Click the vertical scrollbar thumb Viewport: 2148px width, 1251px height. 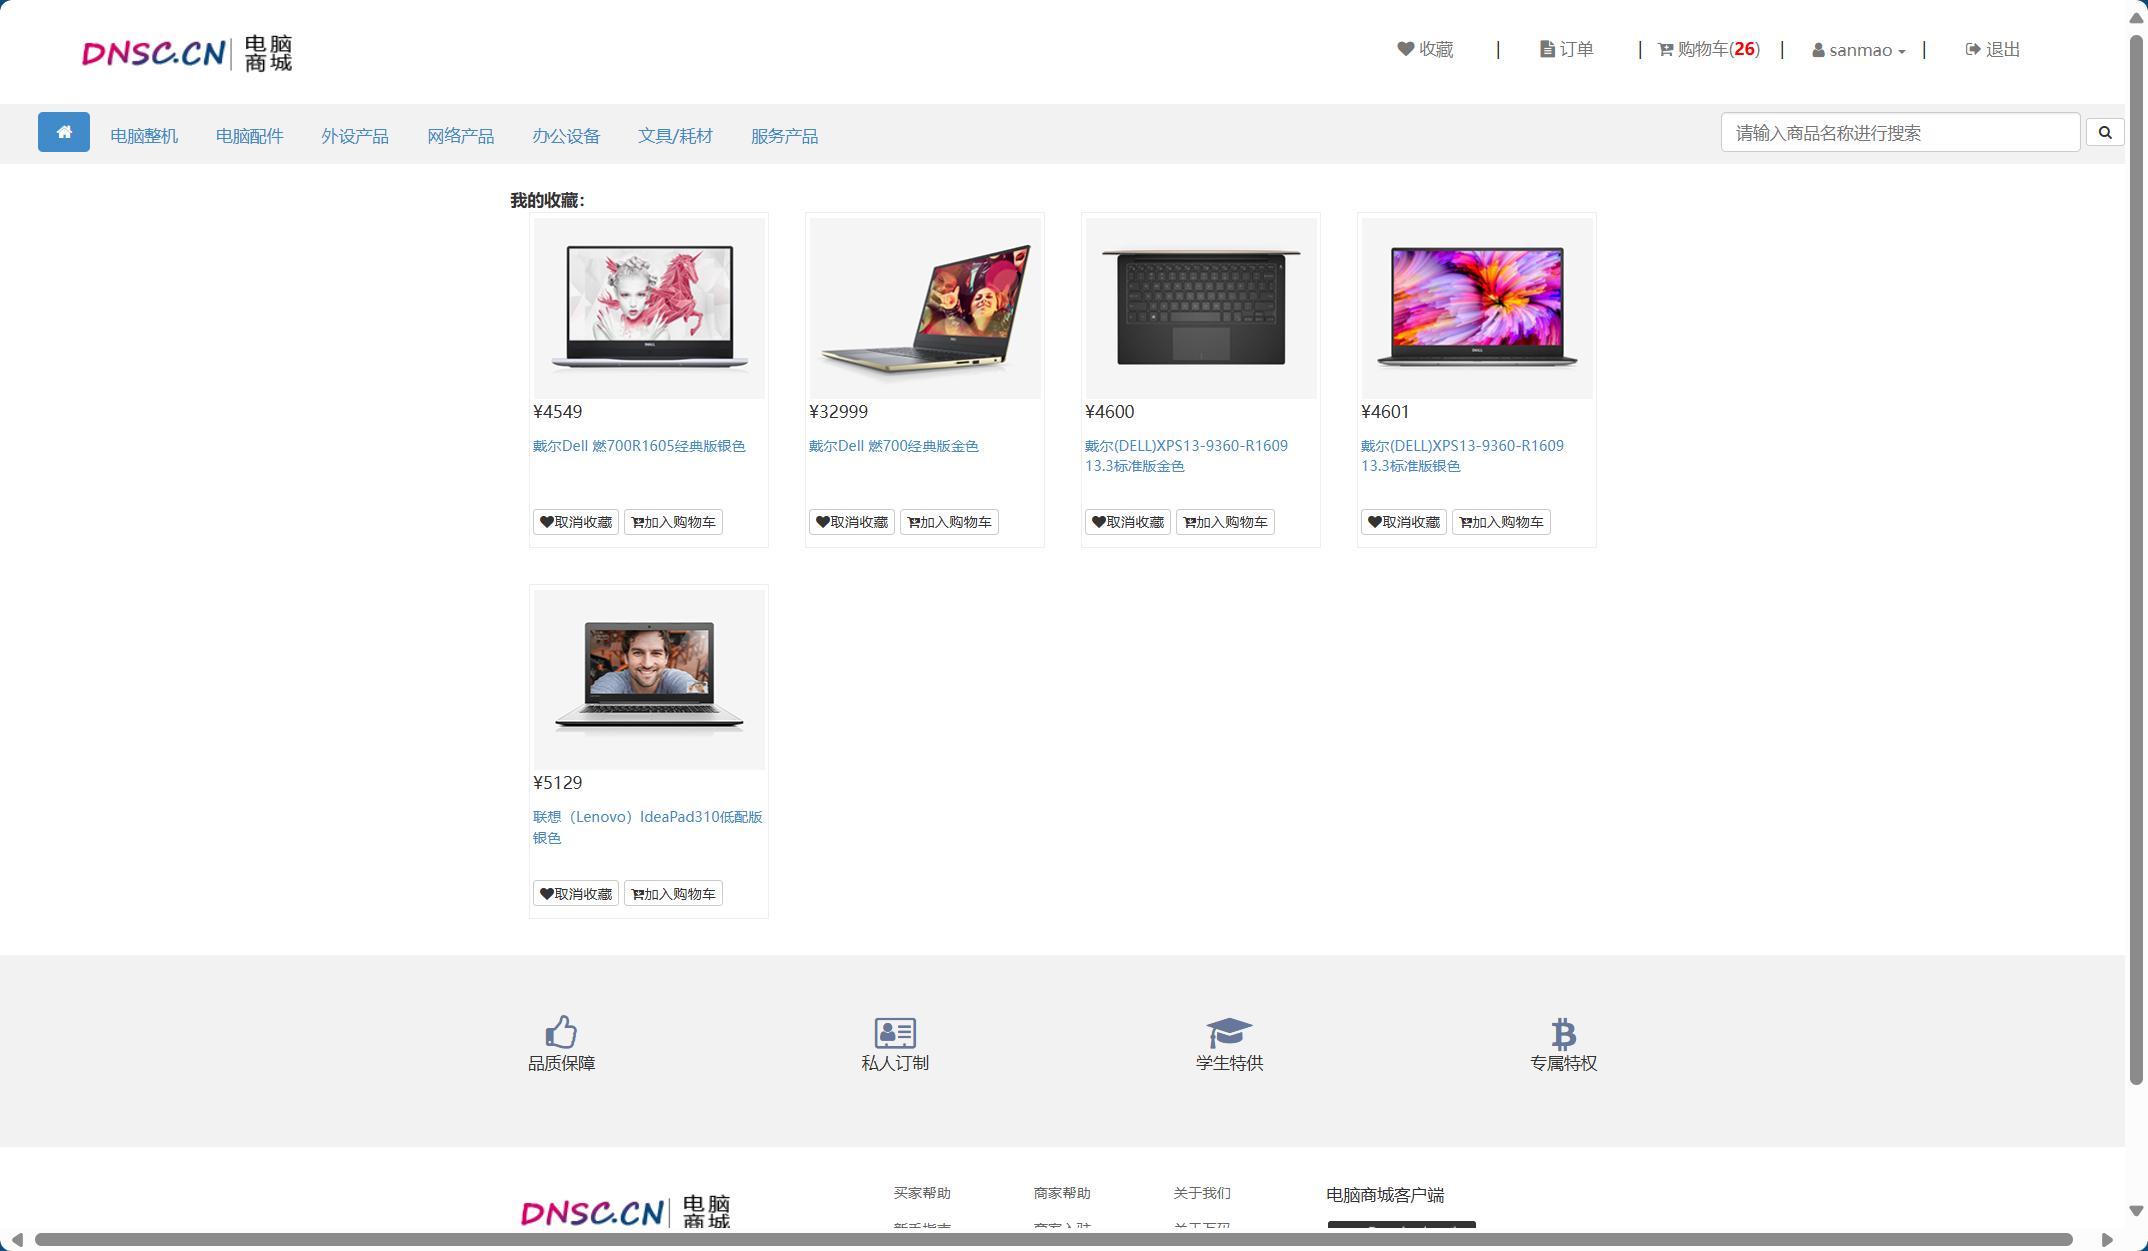click(2137, 560)
